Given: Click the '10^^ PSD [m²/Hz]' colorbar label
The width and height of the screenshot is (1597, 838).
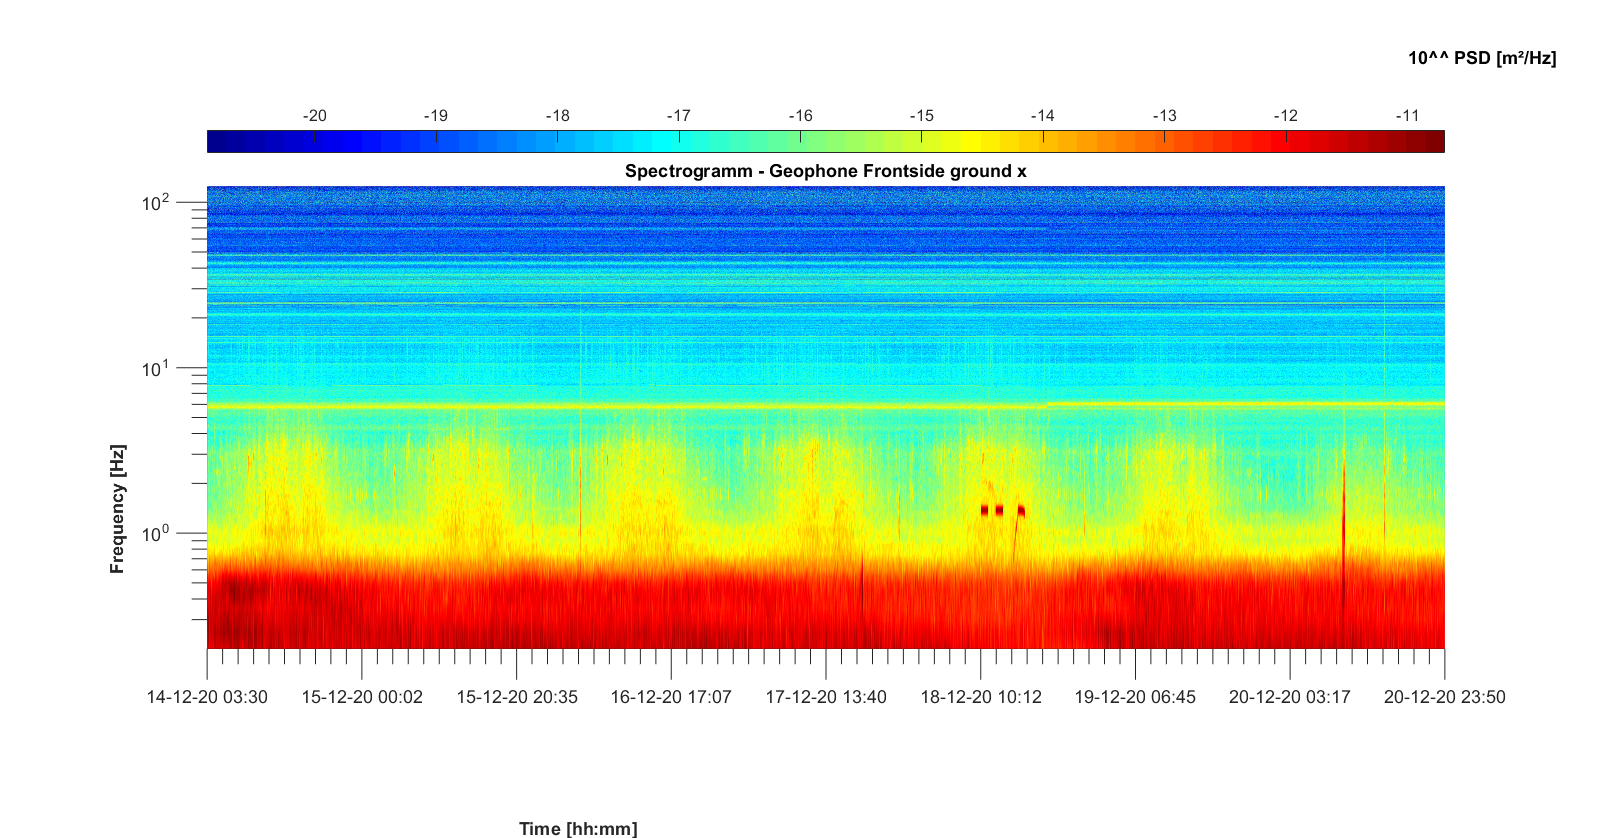Looking at the screenshot, I should click(x=1481, y=58).
